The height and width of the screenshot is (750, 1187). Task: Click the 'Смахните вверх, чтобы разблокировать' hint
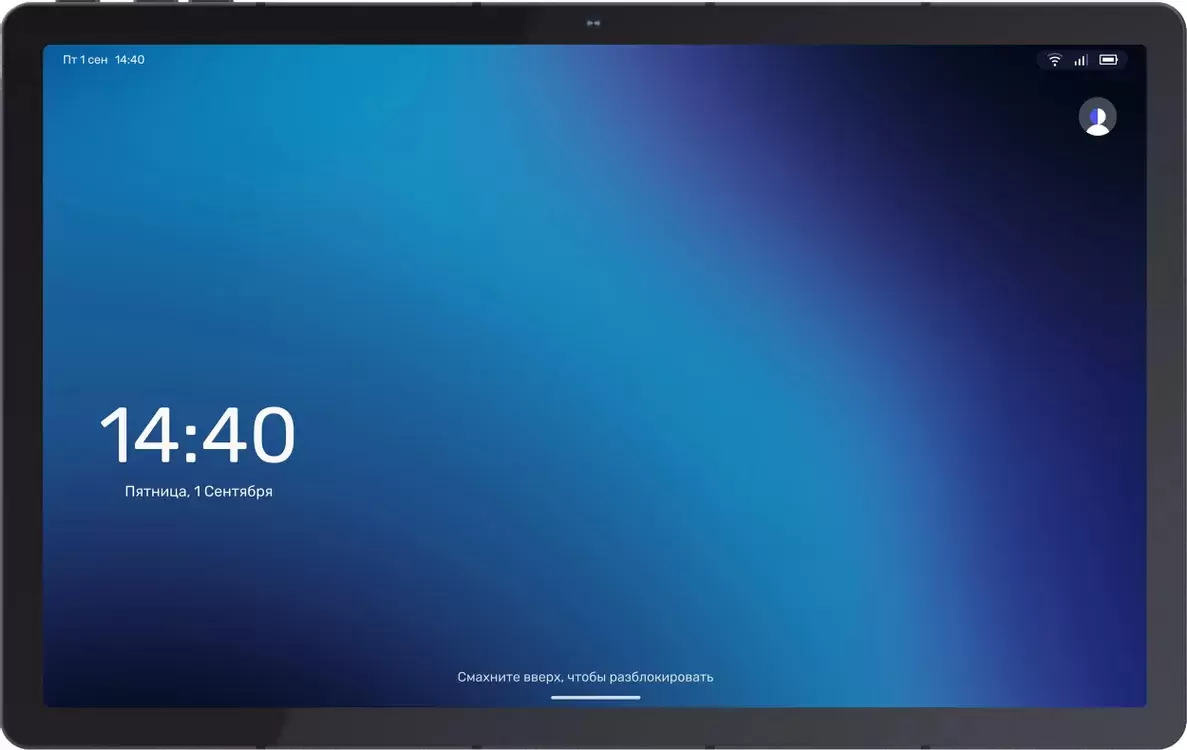pos(585,677)
